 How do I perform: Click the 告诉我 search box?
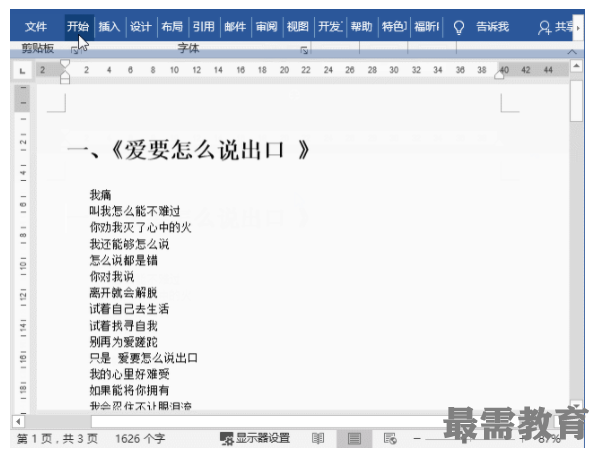point(492,27)
